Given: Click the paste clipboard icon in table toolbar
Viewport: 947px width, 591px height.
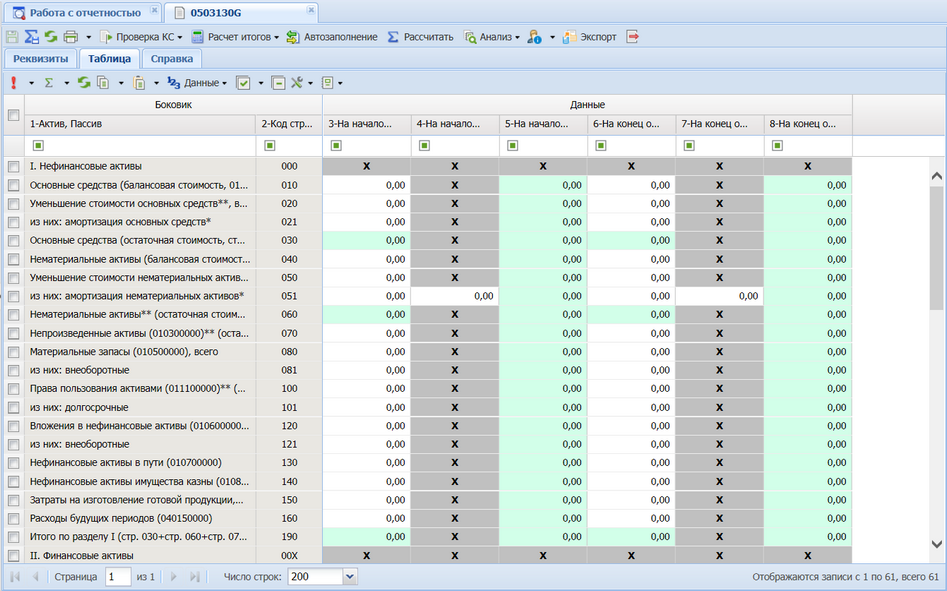Looking at the screenshot, I should 140,83.
